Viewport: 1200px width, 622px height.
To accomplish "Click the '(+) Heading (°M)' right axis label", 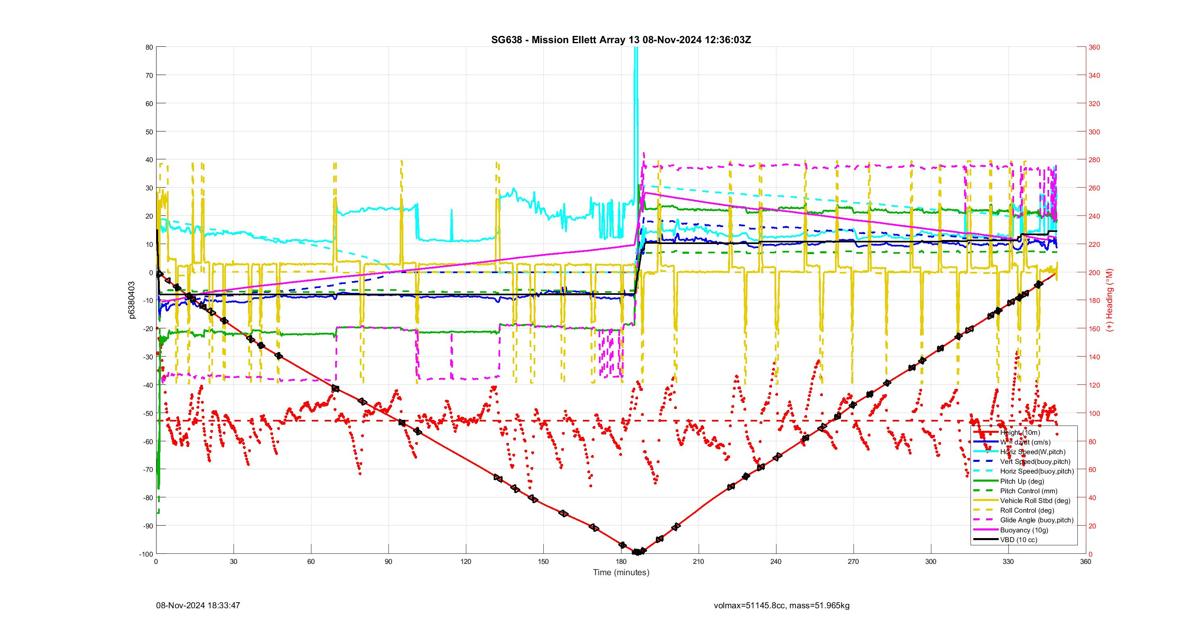I will [1110, 300].
